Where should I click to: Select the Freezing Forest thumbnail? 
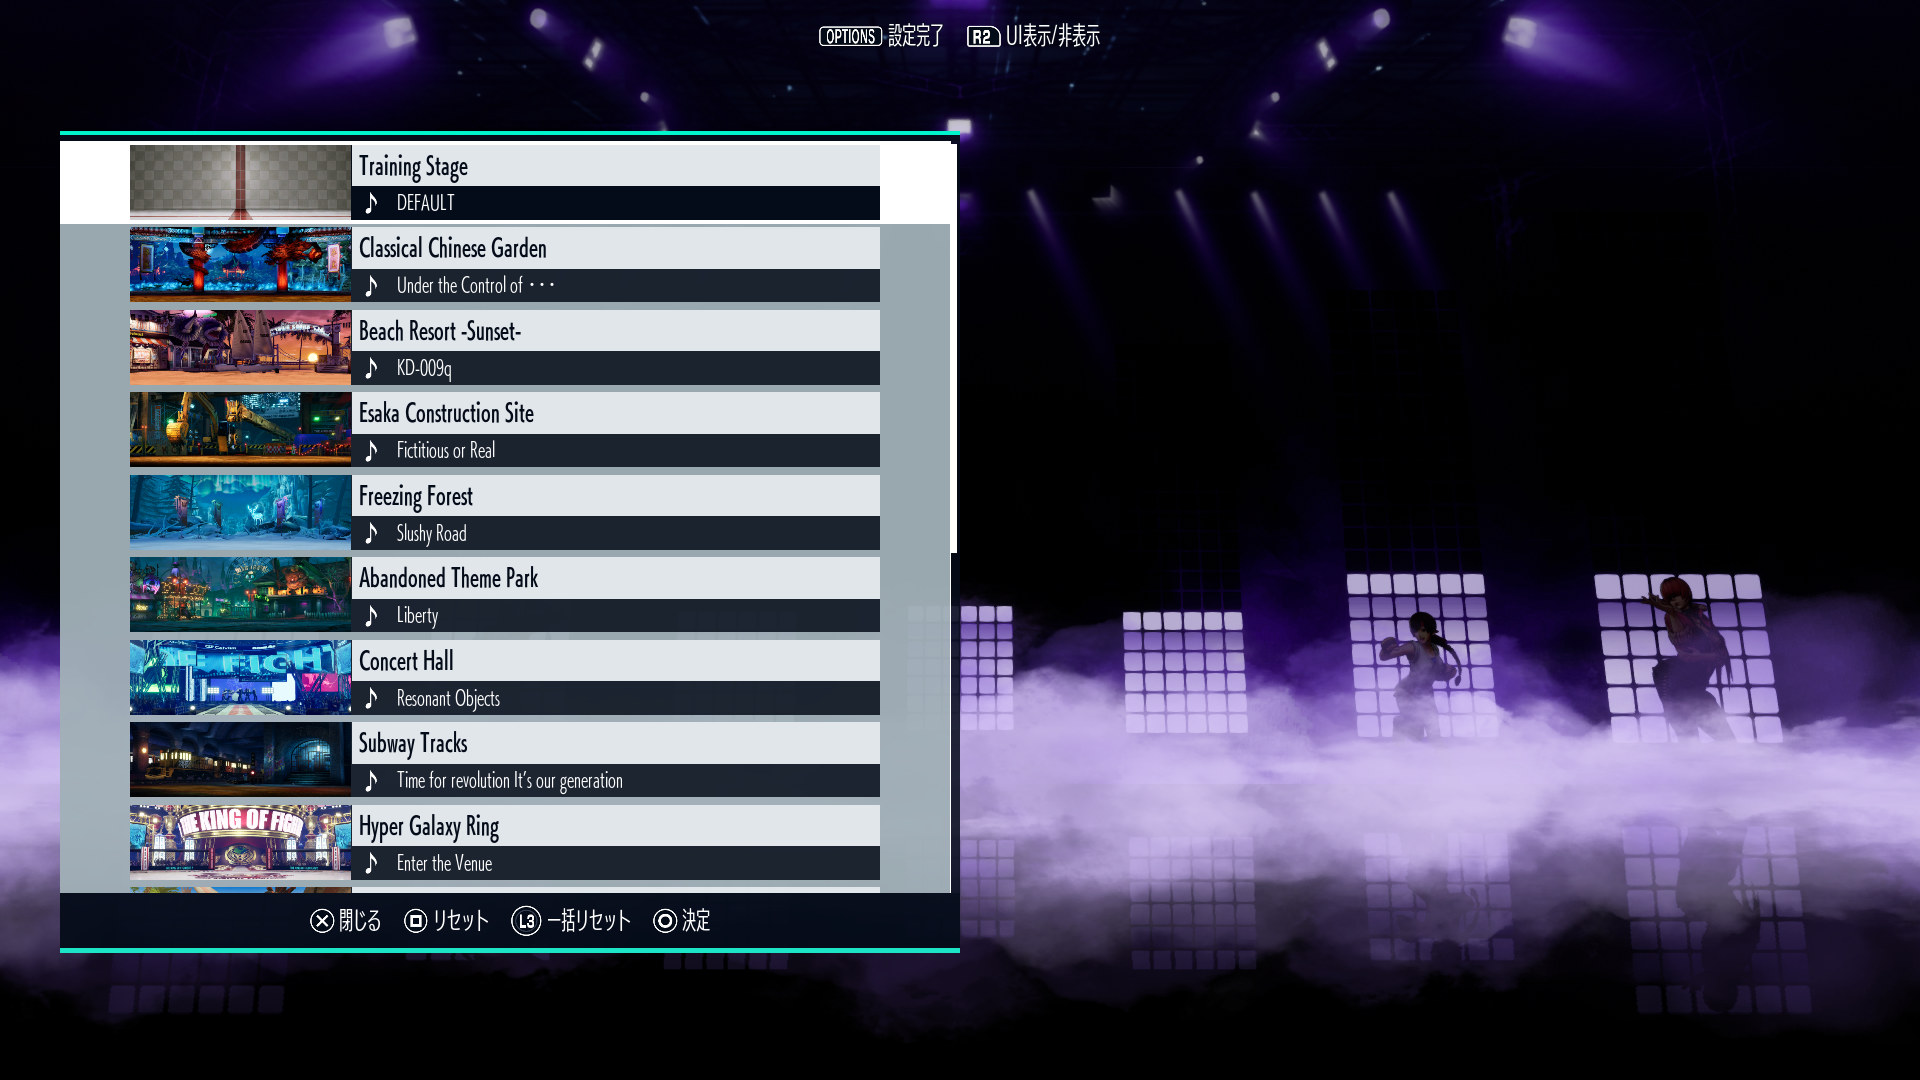tap(241, 512)
